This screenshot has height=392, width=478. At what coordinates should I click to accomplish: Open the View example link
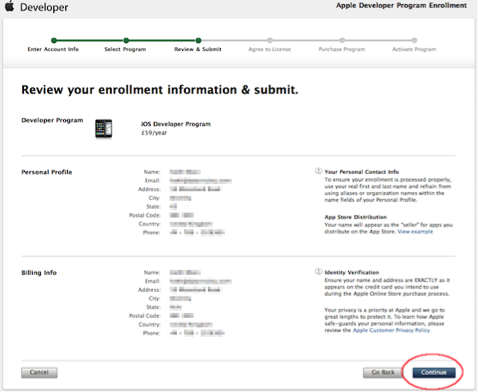click(415, 232)
